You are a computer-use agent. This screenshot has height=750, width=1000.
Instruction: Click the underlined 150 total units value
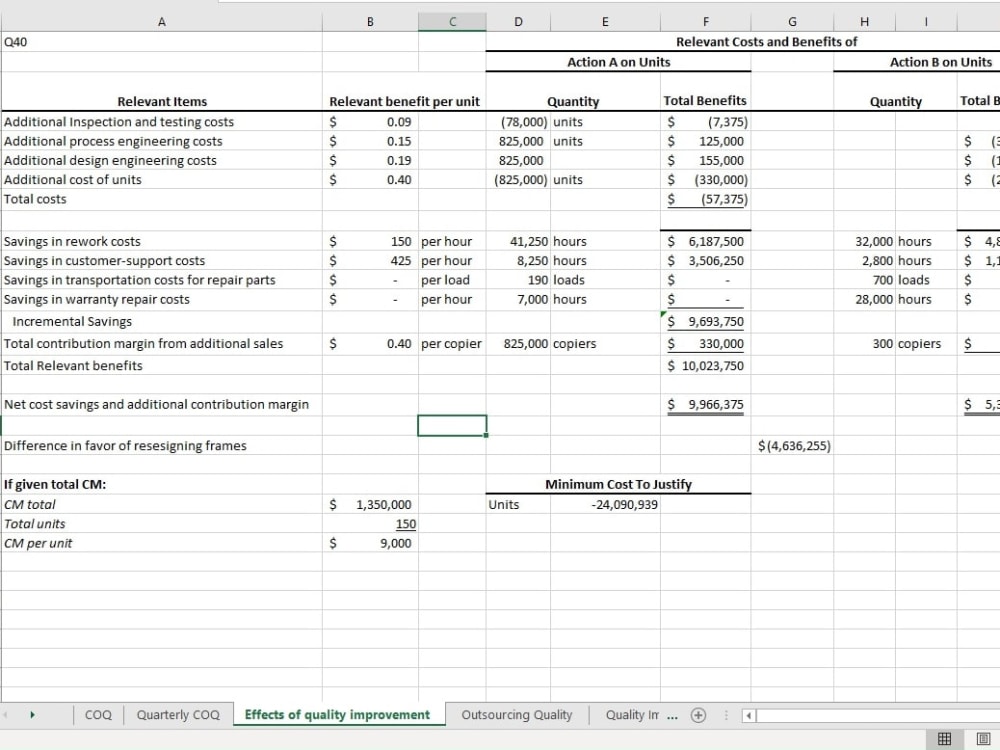(370, 524)
